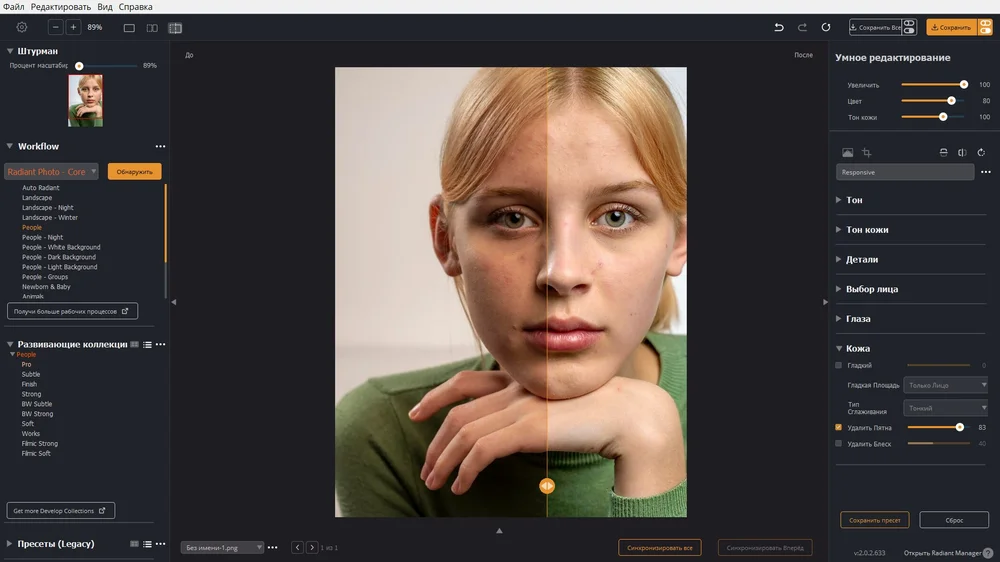Switch the develop collections to list view
The height and width of the screenshot is (562, 1000).
click(147, 344)
